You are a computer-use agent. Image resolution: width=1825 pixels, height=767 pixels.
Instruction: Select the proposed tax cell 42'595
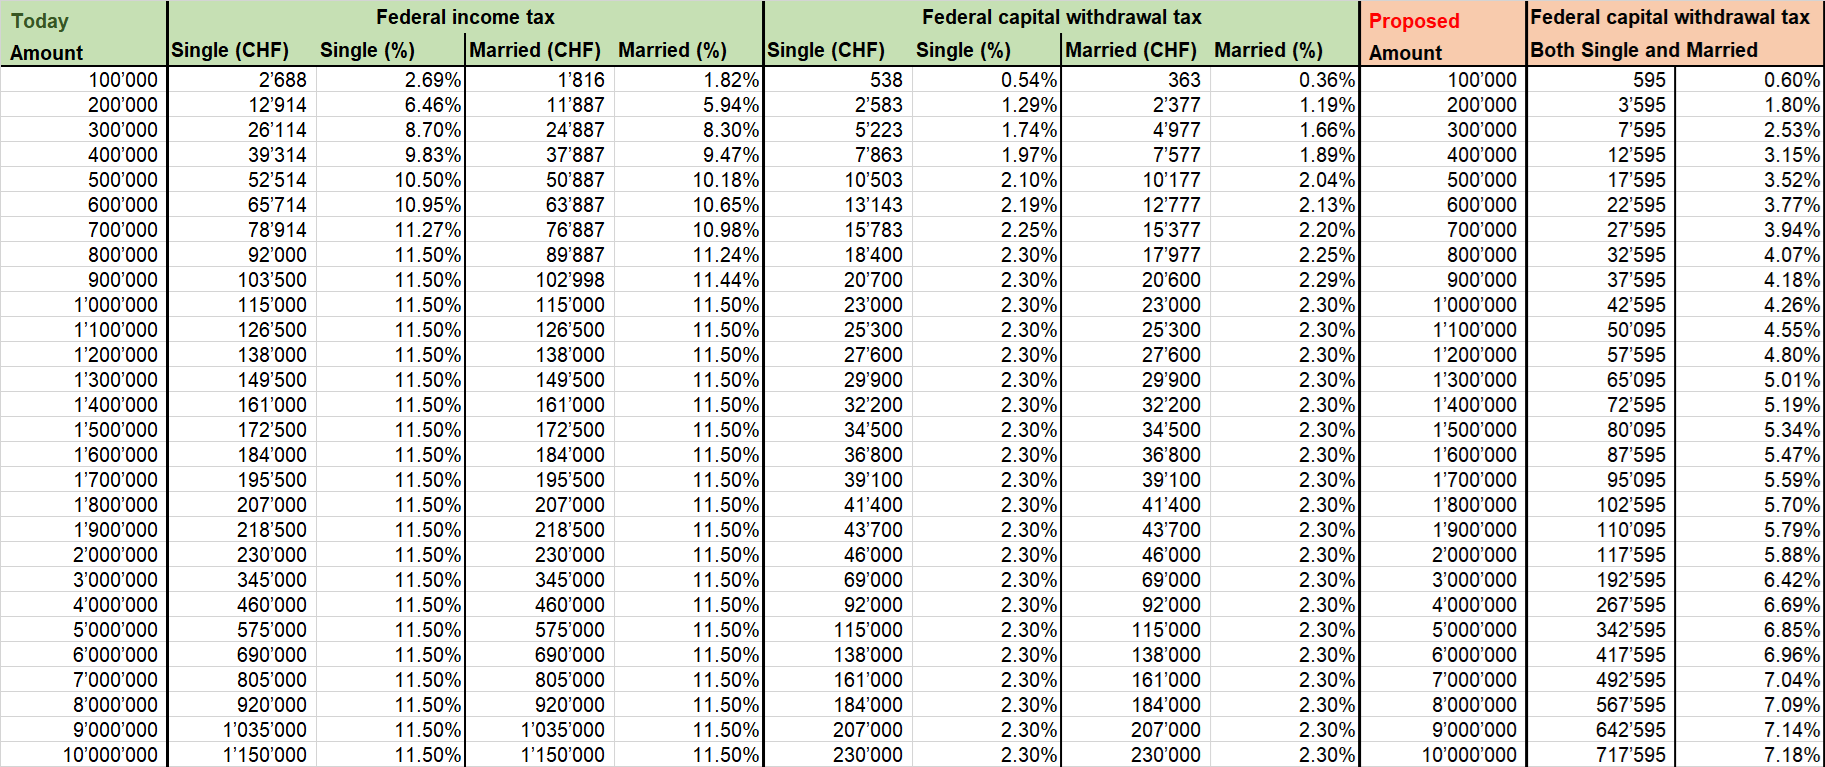tap(1601, 305)
